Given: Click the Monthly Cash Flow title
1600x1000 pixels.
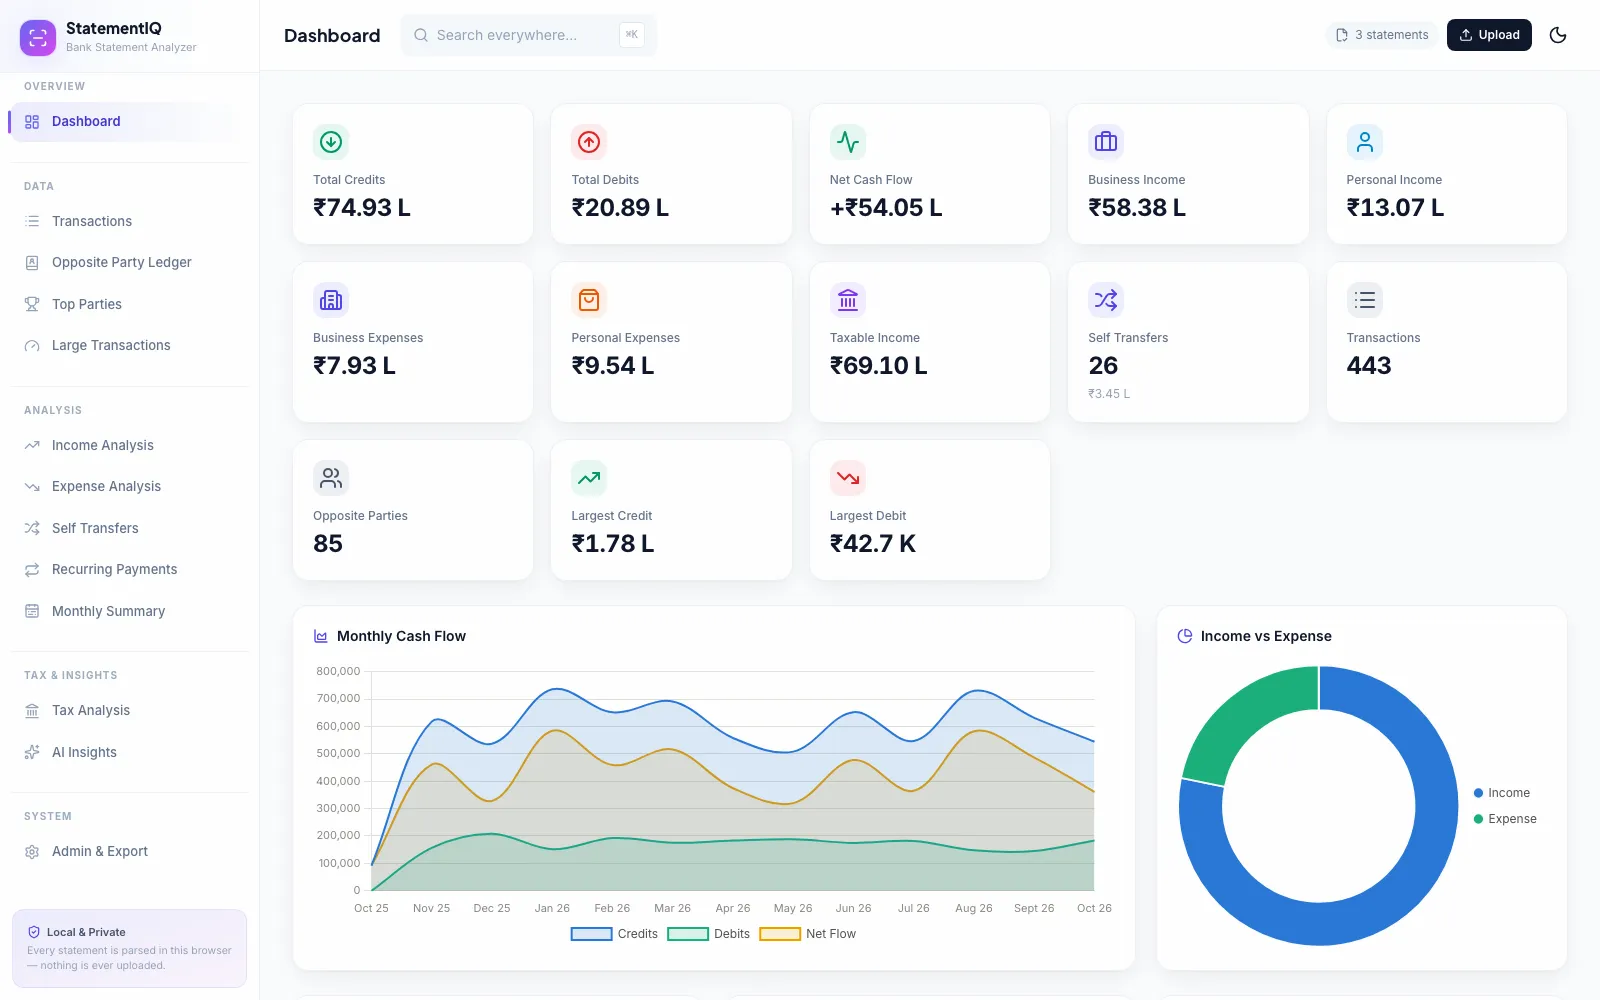Looking at the screenshot, I should [401, 636].
